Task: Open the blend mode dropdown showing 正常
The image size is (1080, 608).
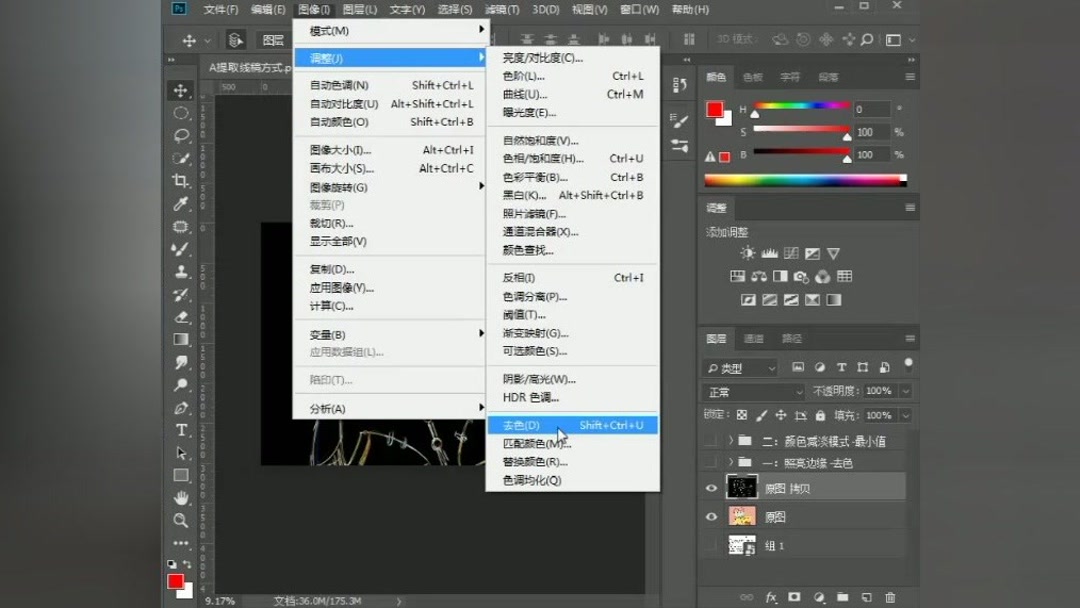Action: (x=752, y=391)
